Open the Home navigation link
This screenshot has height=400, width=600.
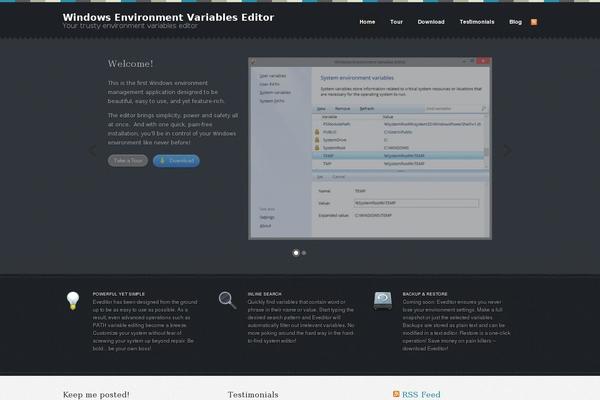[x=367, y=22]
